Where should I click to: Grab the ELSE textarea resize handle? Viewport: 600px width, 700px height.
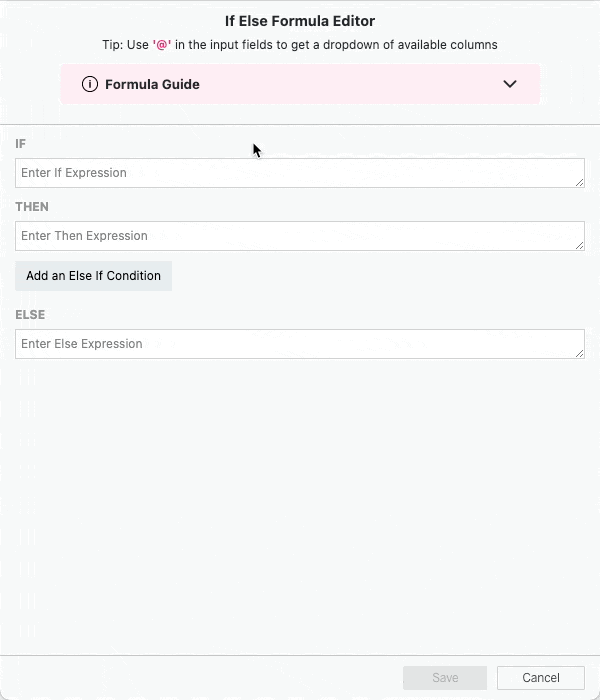tap(580, 354)
